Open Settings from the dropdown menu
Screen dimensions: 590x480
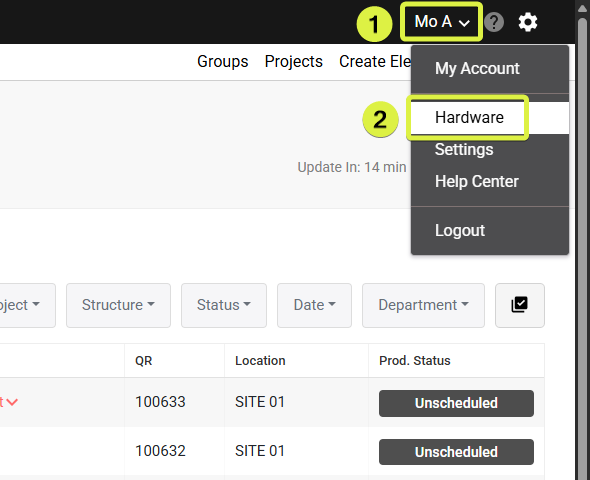coord(464,149)
